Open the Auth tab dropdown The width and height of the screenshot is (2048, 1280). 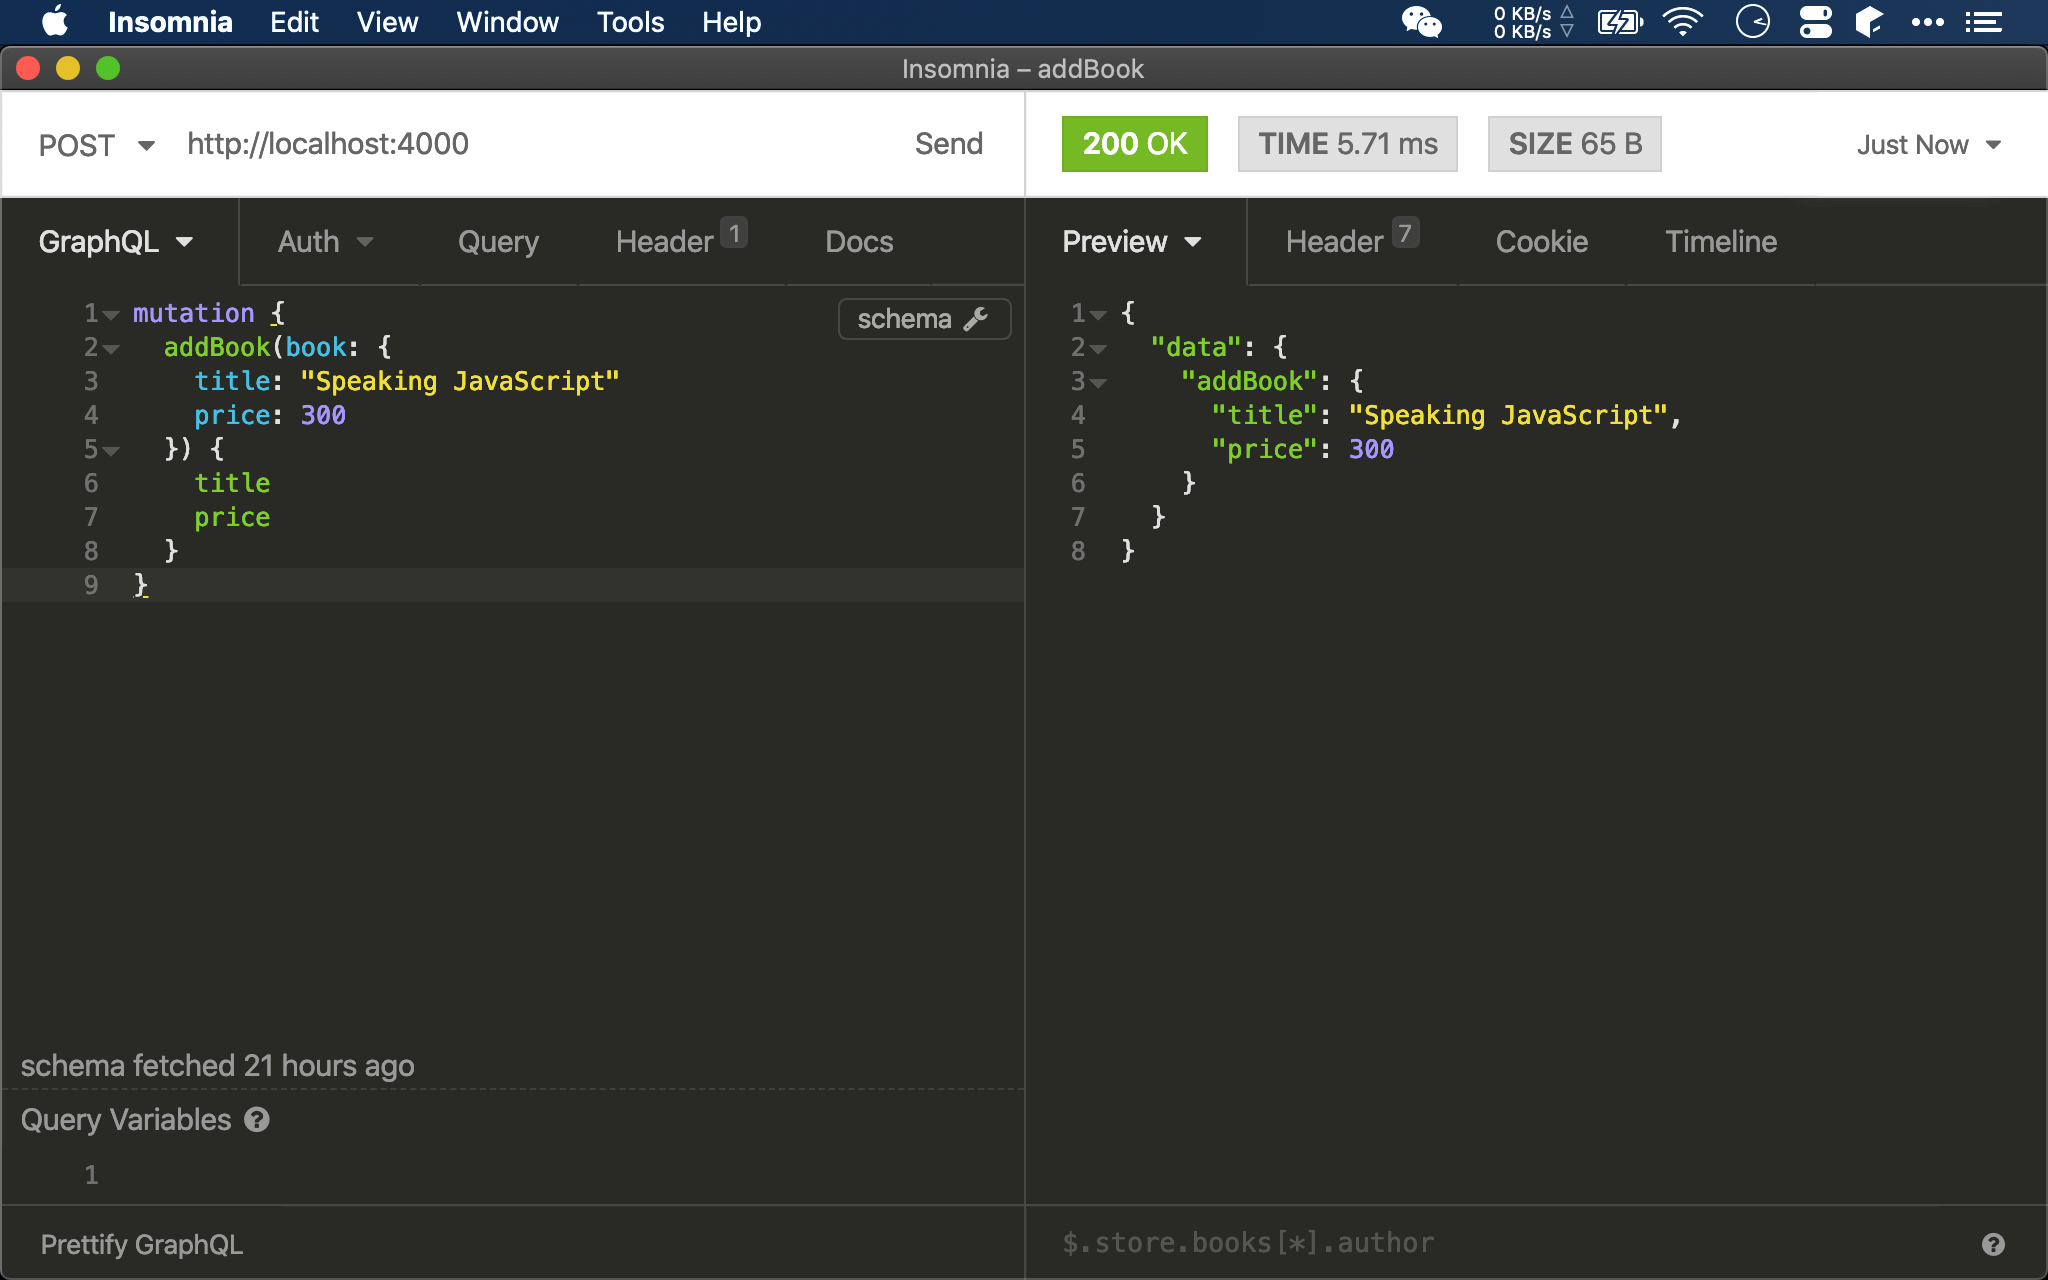pos(325,242)
